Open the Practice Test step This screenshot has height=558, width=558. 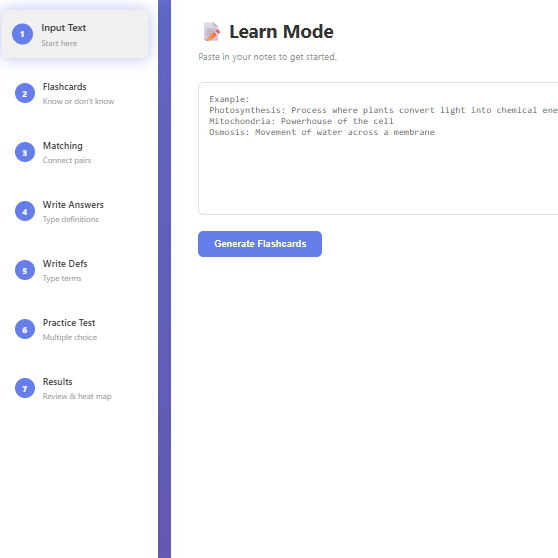pos(75,330)
